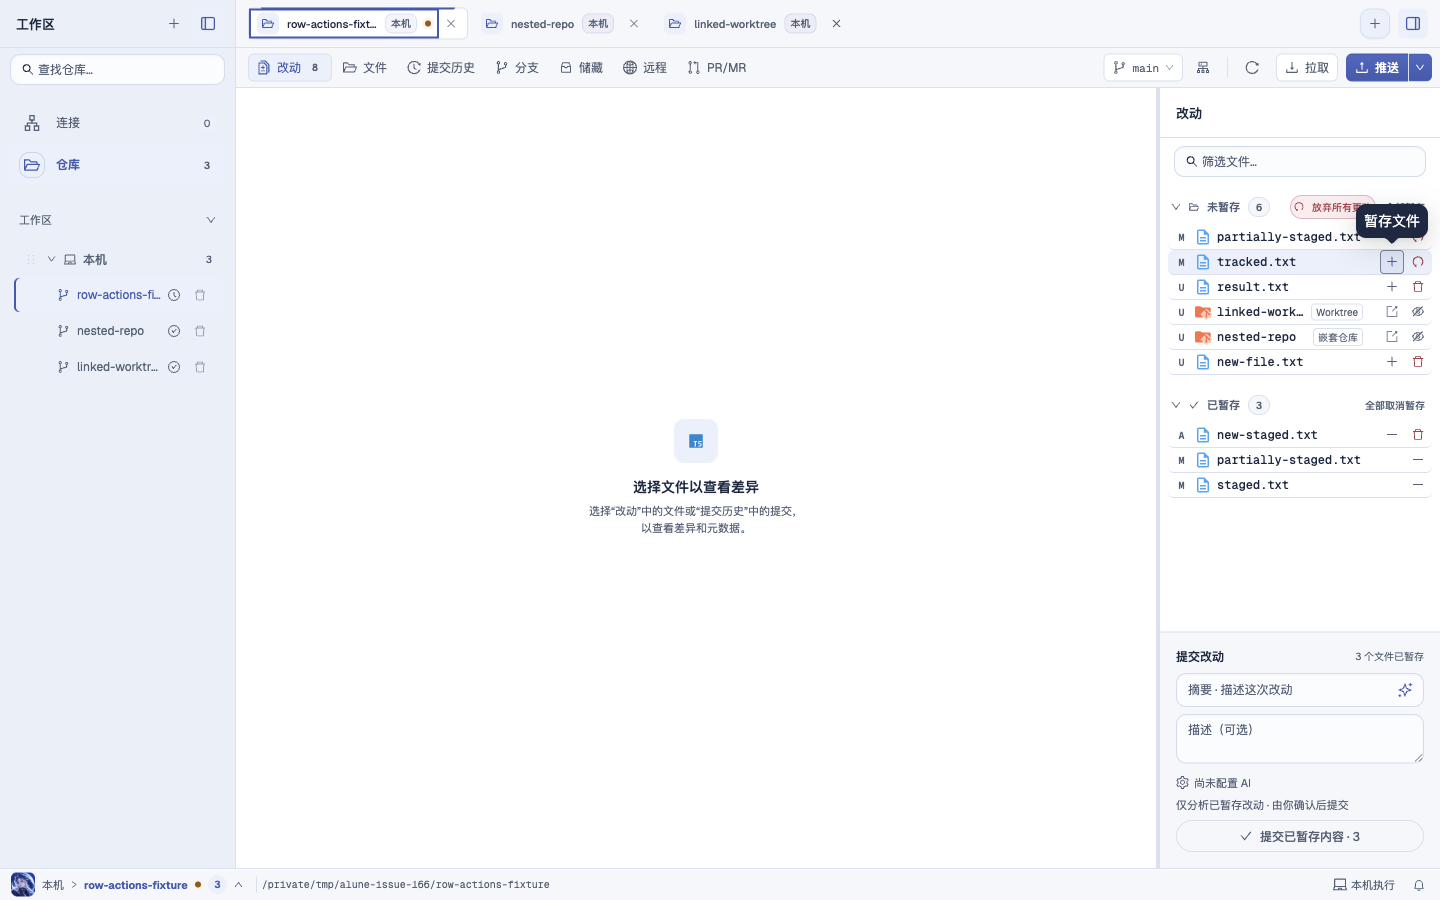Viewport: 1440px width, 900px height.
Task: Open the PR/MR tab
Action: tap(717, 68)
